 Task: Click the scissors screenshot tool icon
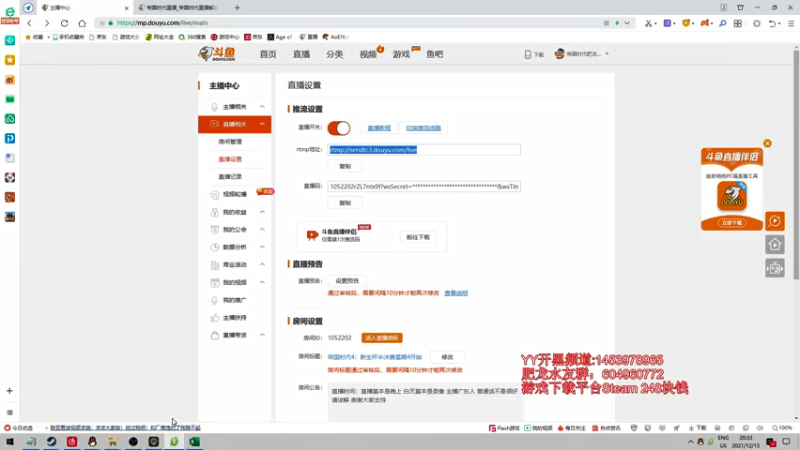click(x=648, y=23)
